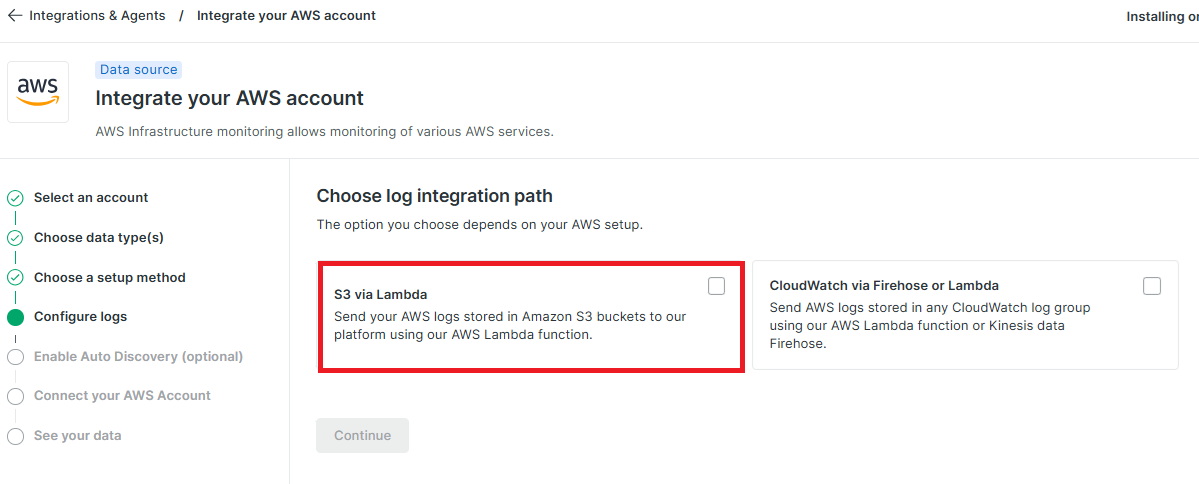Viewport: 1199px width, 484px height.
Task: Select the S3 via Lambda card
Action: pyautogui.click(x=531, y=317)
